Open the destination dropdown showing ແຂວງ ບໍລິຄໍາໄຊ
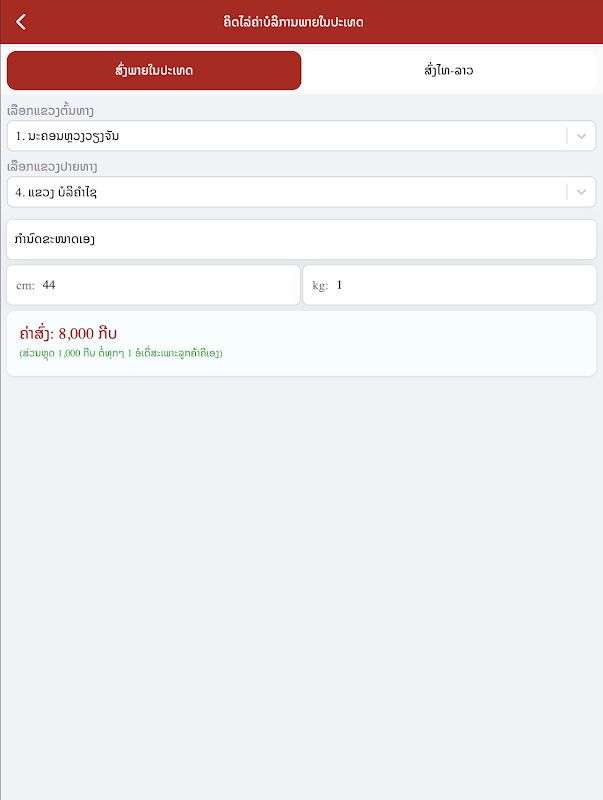603x800 pixels. click(x=302, y=192)
